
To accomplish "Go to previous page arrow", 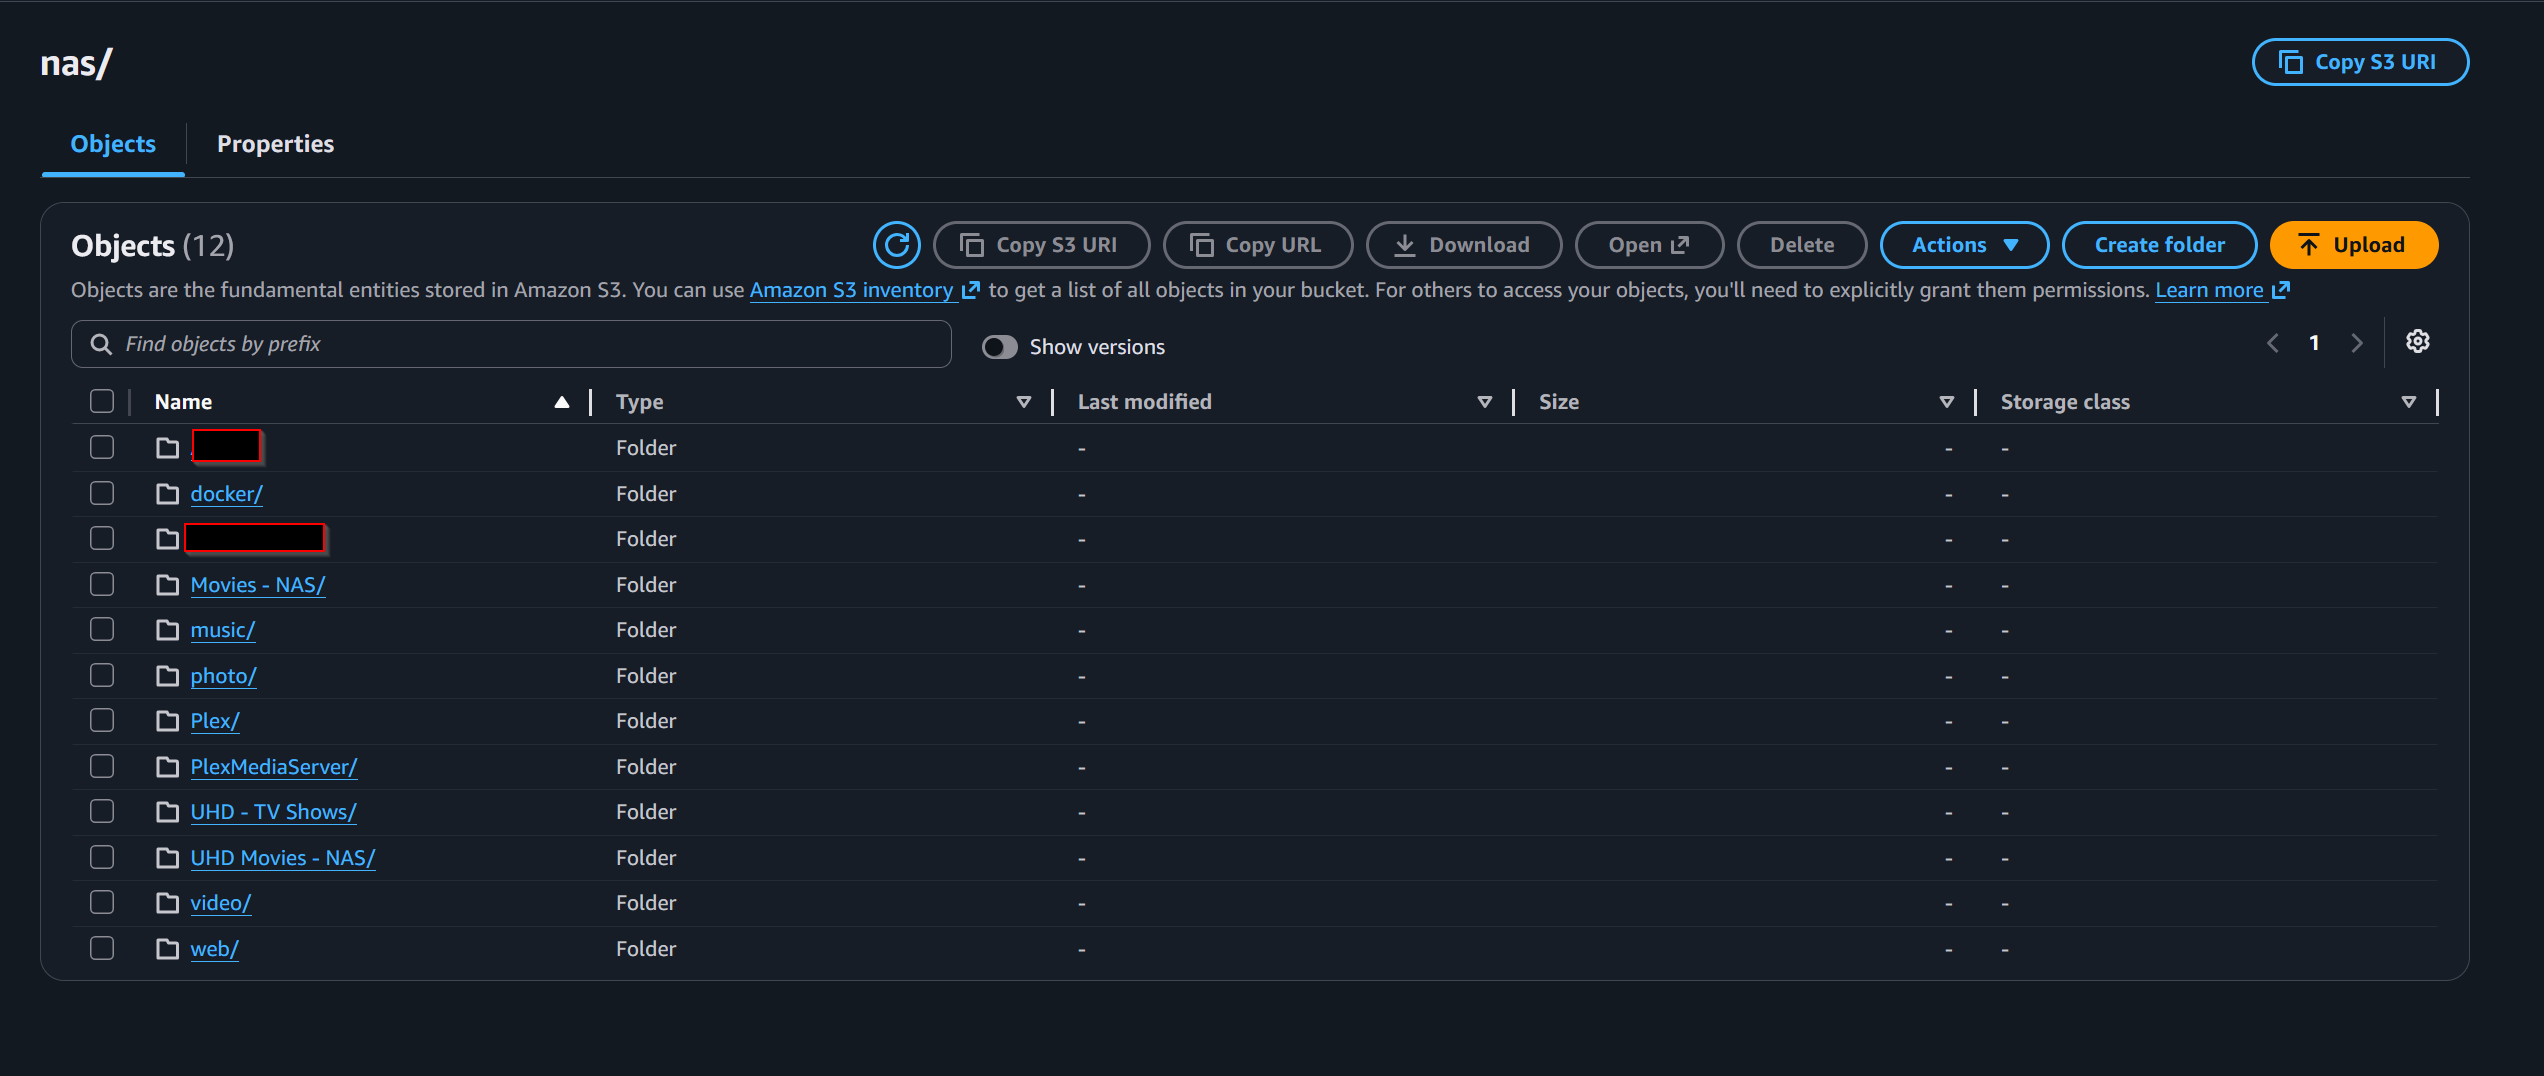I will click(2273, 343).
